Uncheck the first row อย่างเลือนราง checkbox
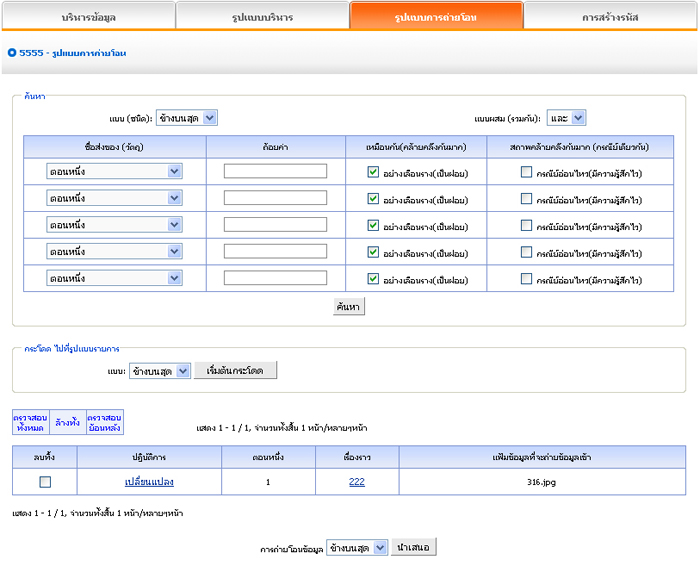Screen dimensions: 700x566 373,172
